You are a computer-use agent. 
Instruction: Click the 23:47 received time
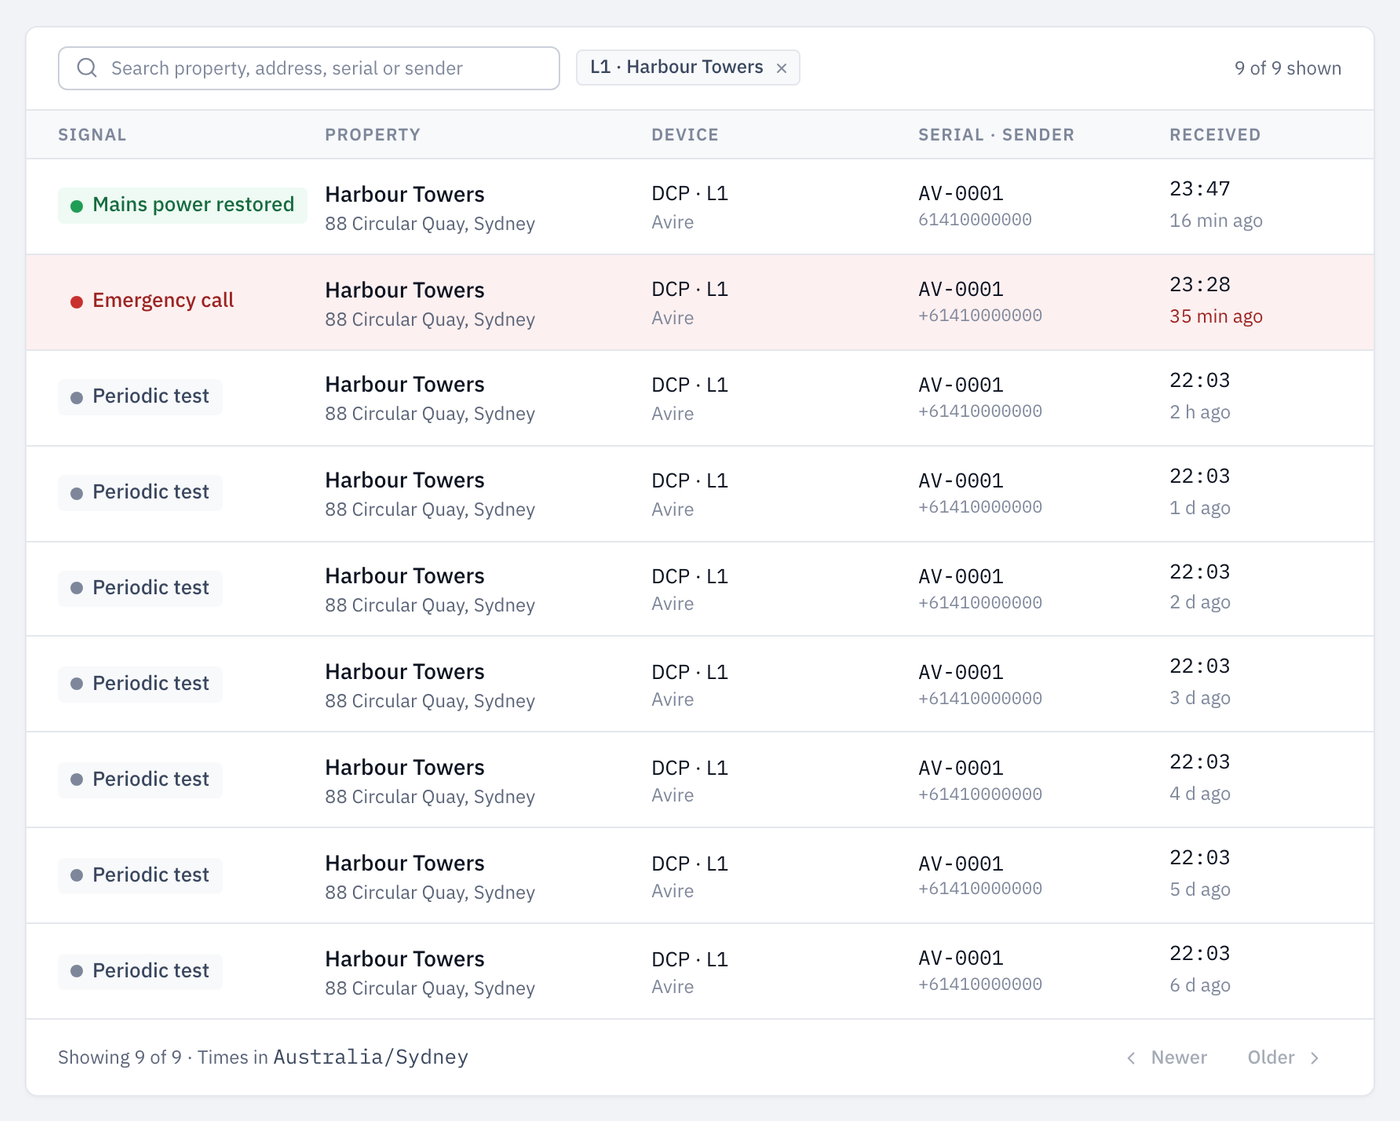1200,189
